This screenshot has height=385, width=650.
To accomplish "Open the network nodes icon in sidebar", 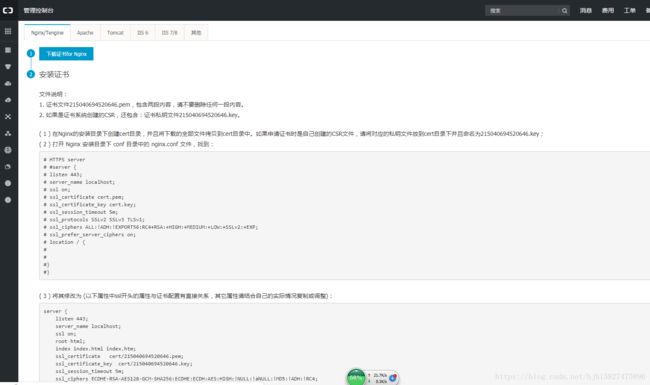I will (8, 133).
